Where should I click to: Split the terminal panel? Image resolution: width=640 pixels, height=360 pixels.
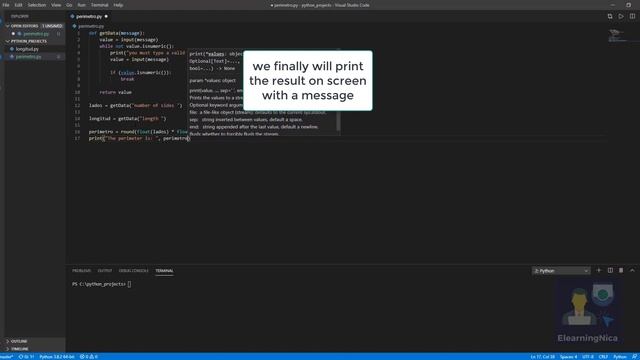pos(610,270)
